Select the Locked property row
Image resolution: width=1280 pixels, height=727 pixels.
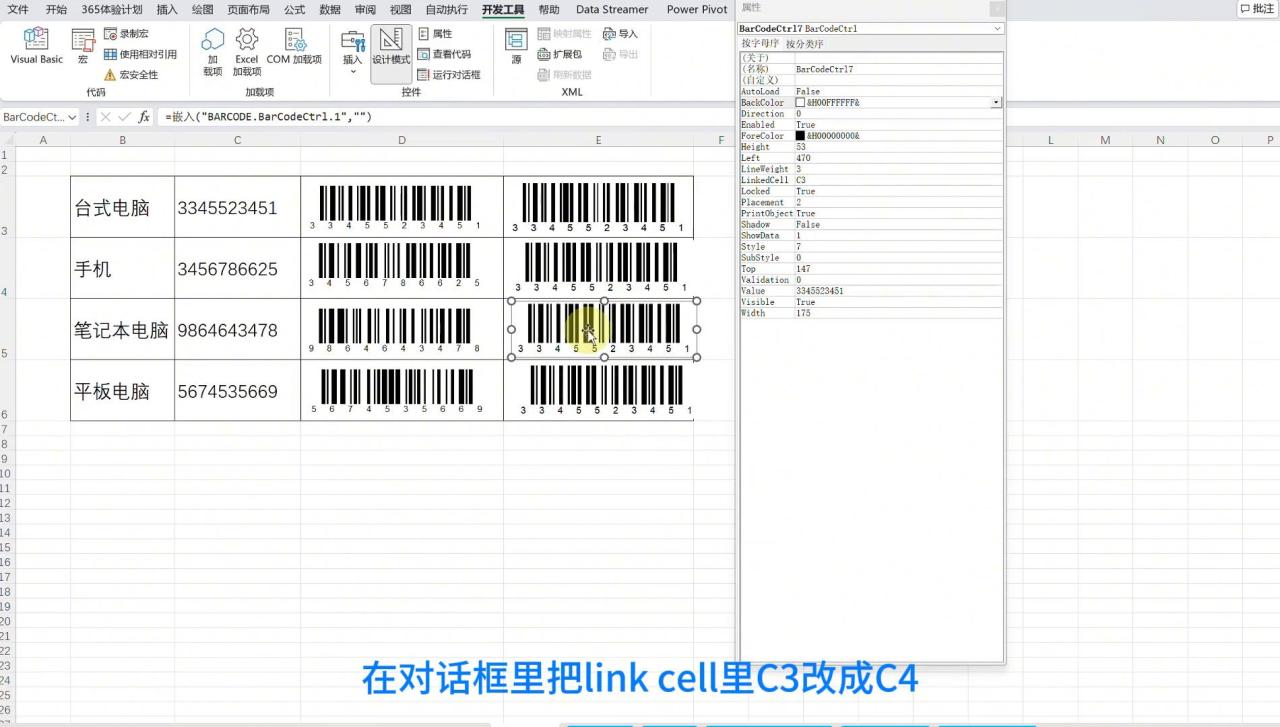point(870,191)
